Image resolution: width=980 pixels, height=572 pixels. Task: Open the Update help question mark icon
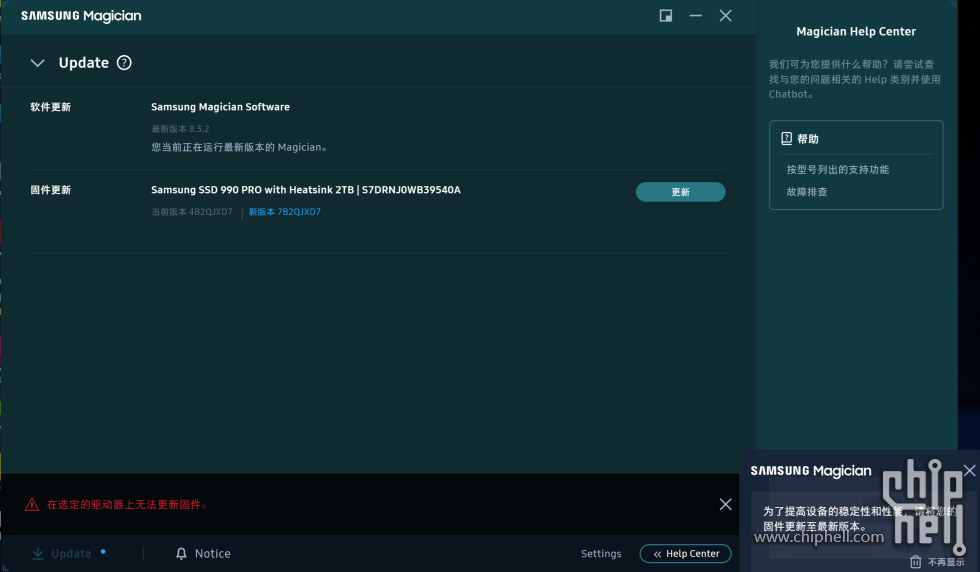(124, 63)
